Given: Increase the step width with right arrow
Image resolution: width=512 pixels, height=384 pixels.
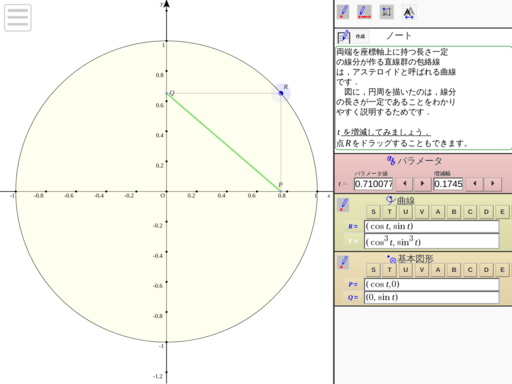Looking at the screenshot, I should click(x=493, y=184).
